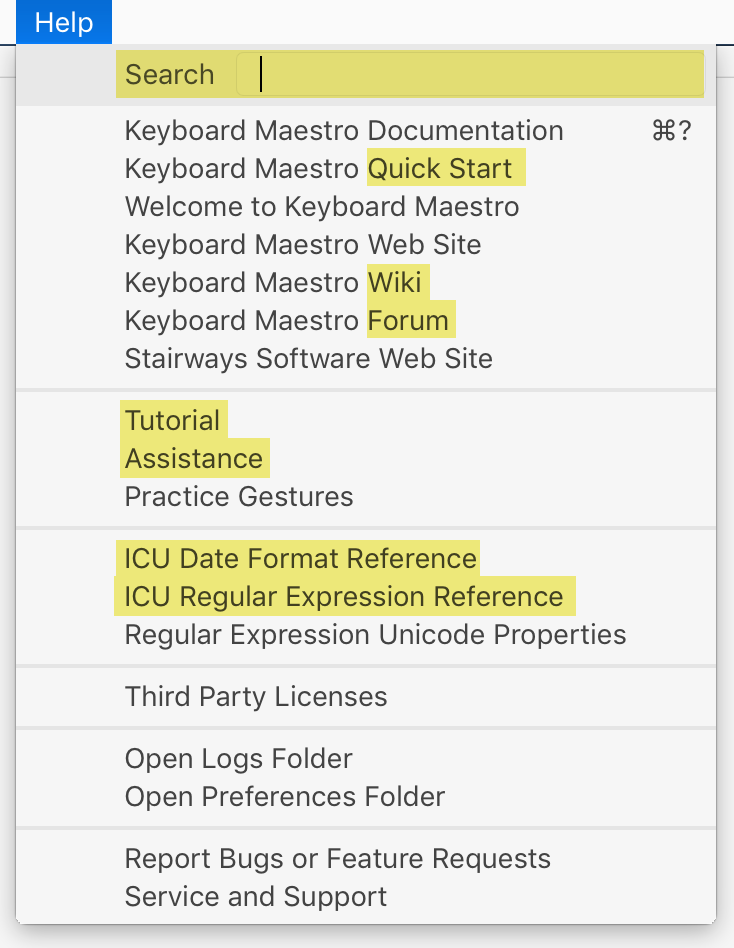Report Bugs or Feature Requests
Viewport: 734px width, 948px height.
click(336, 858)
